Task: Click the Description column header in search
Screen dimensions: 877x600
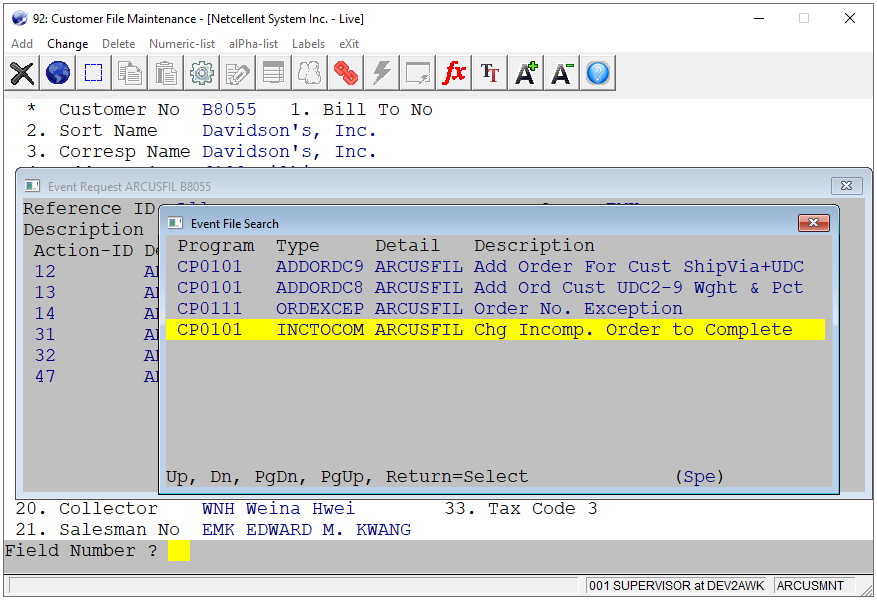Action: [x=534, y=246]
